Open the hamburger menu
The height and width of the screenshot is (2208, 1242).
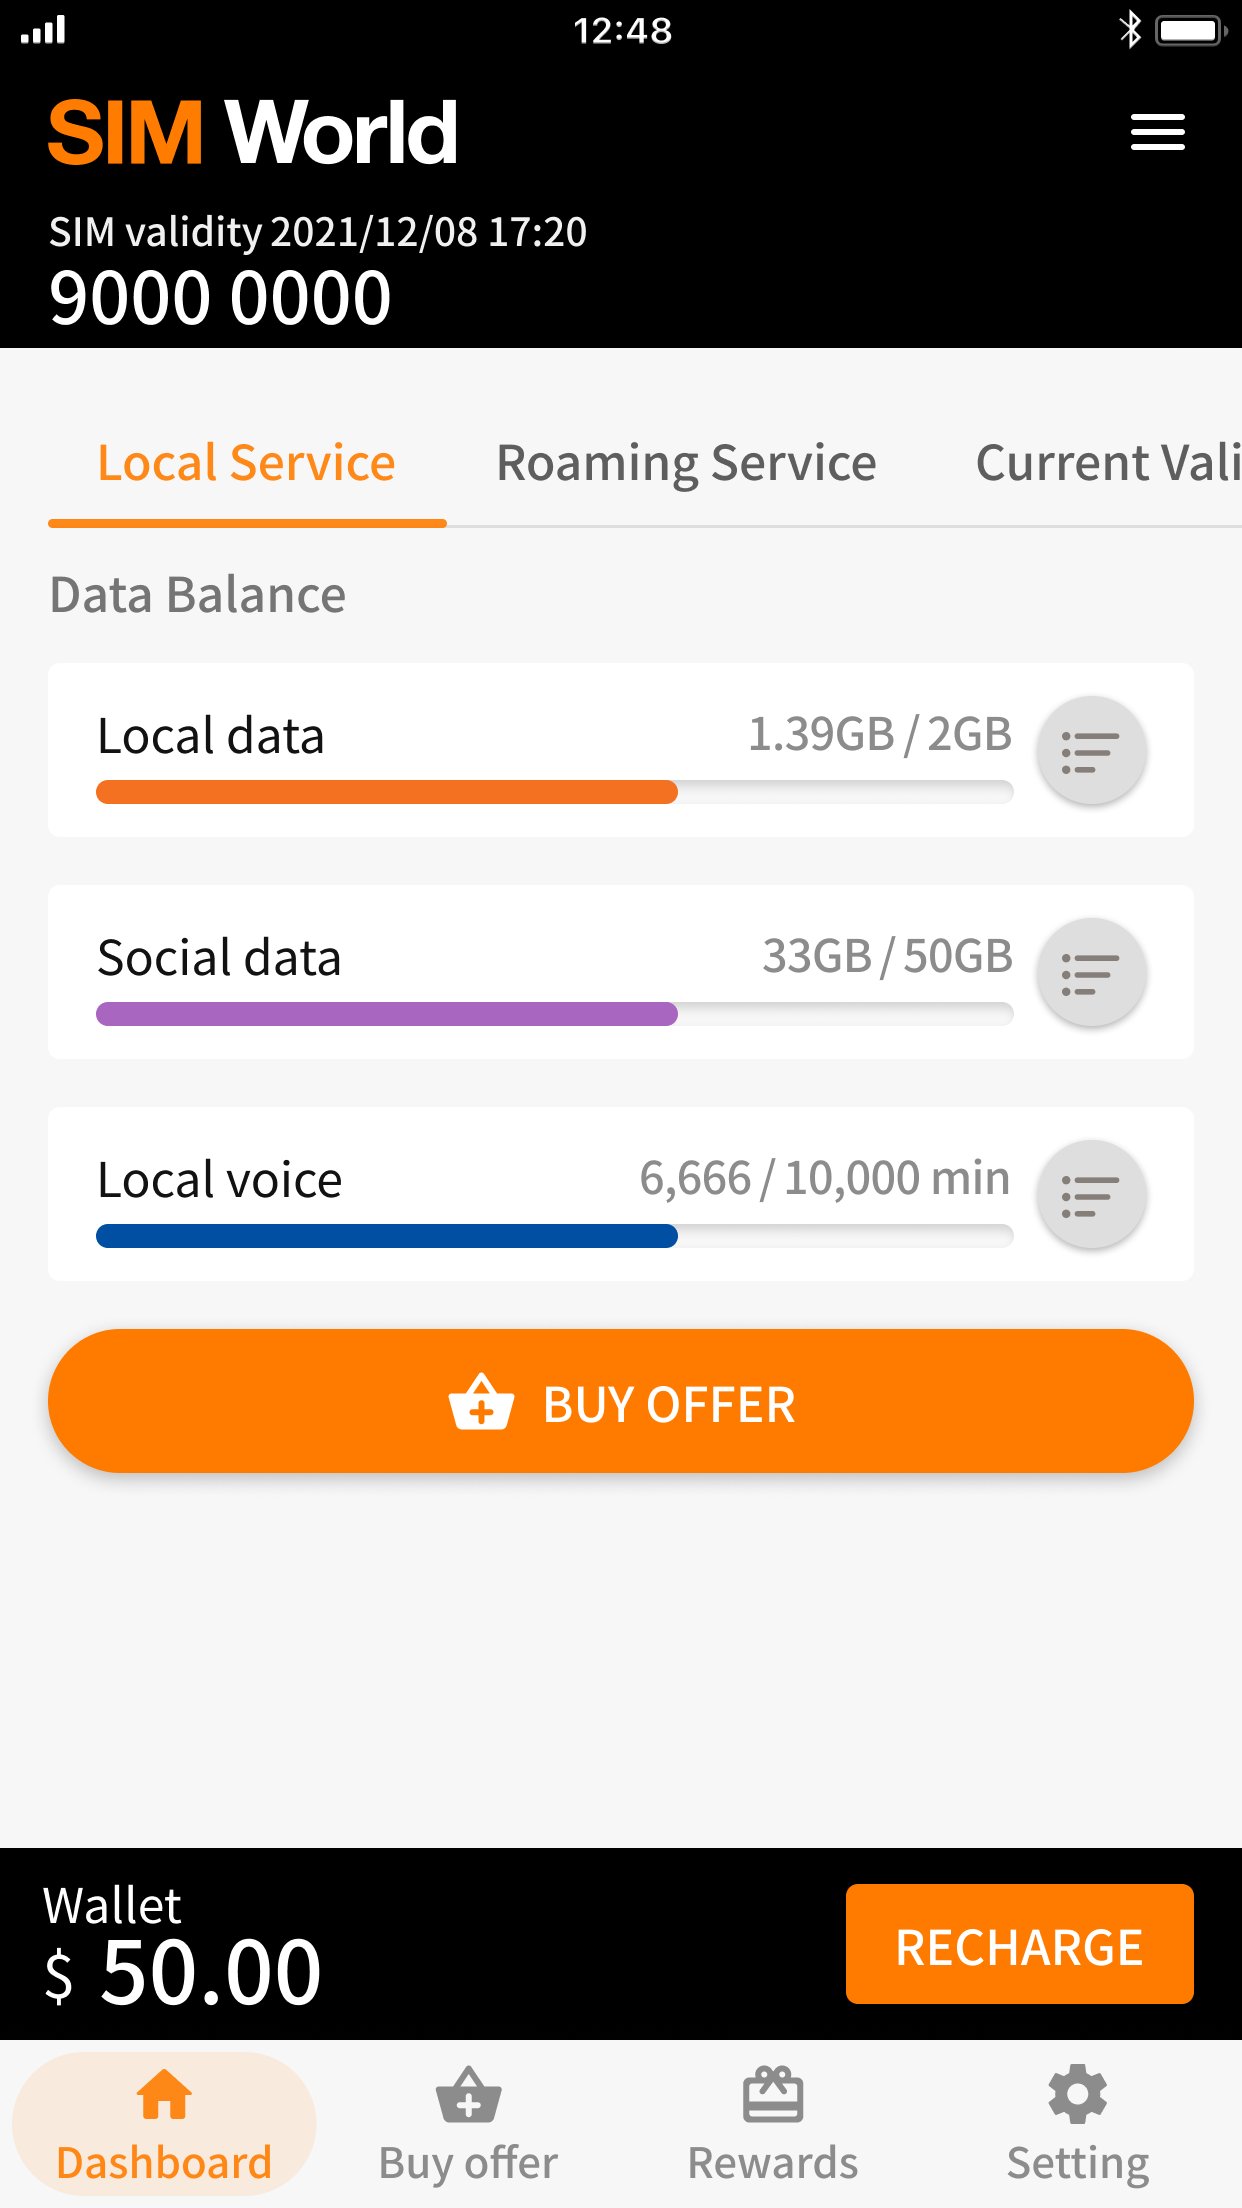pos(1157,132)
